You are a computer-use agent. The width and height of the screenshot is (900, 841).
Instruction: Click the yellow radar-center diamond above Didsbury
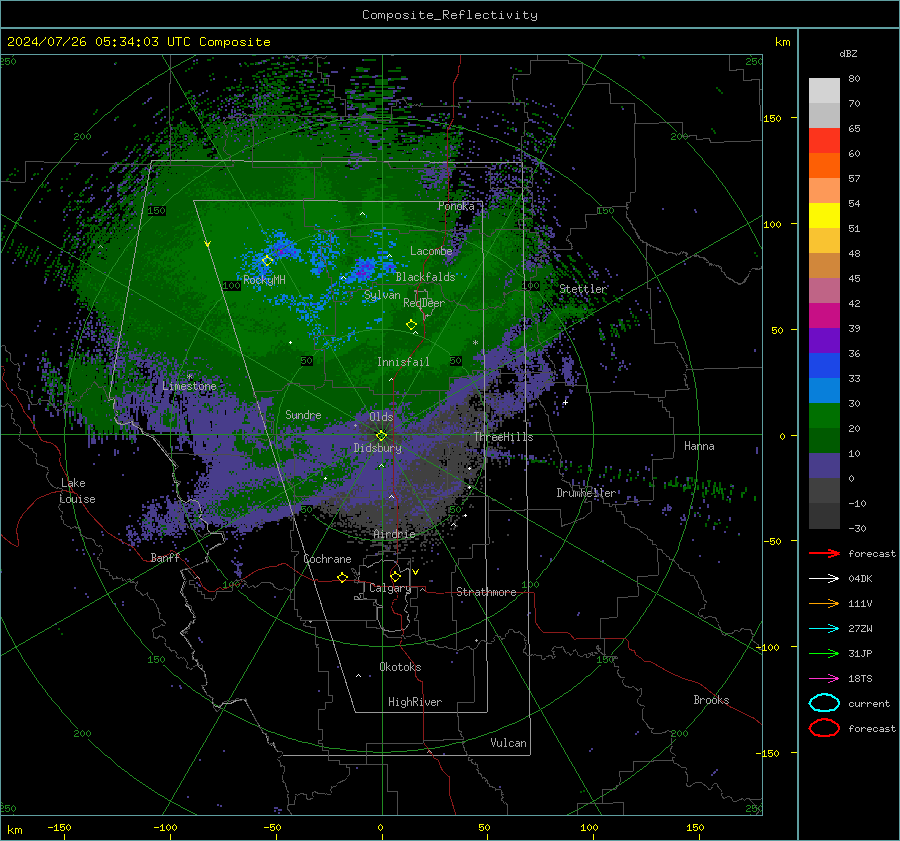coord(381,435)
